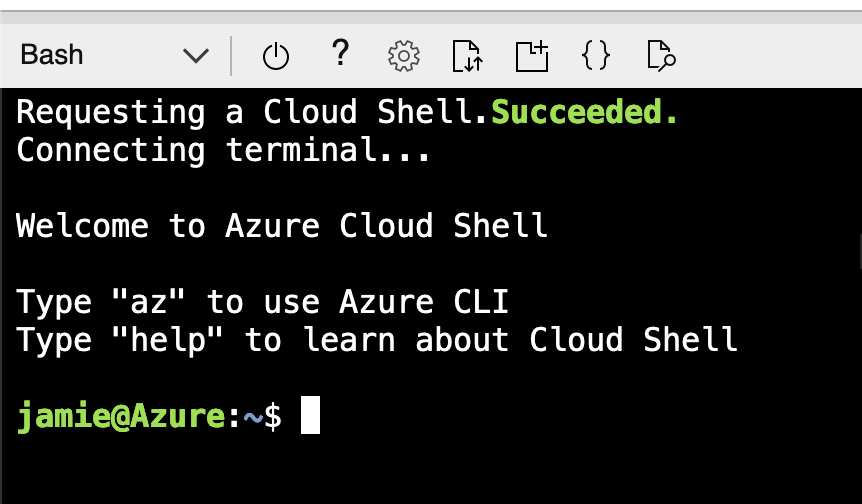Click the block cursor at the prompt
862x504 pixels.
click(310, 415)
